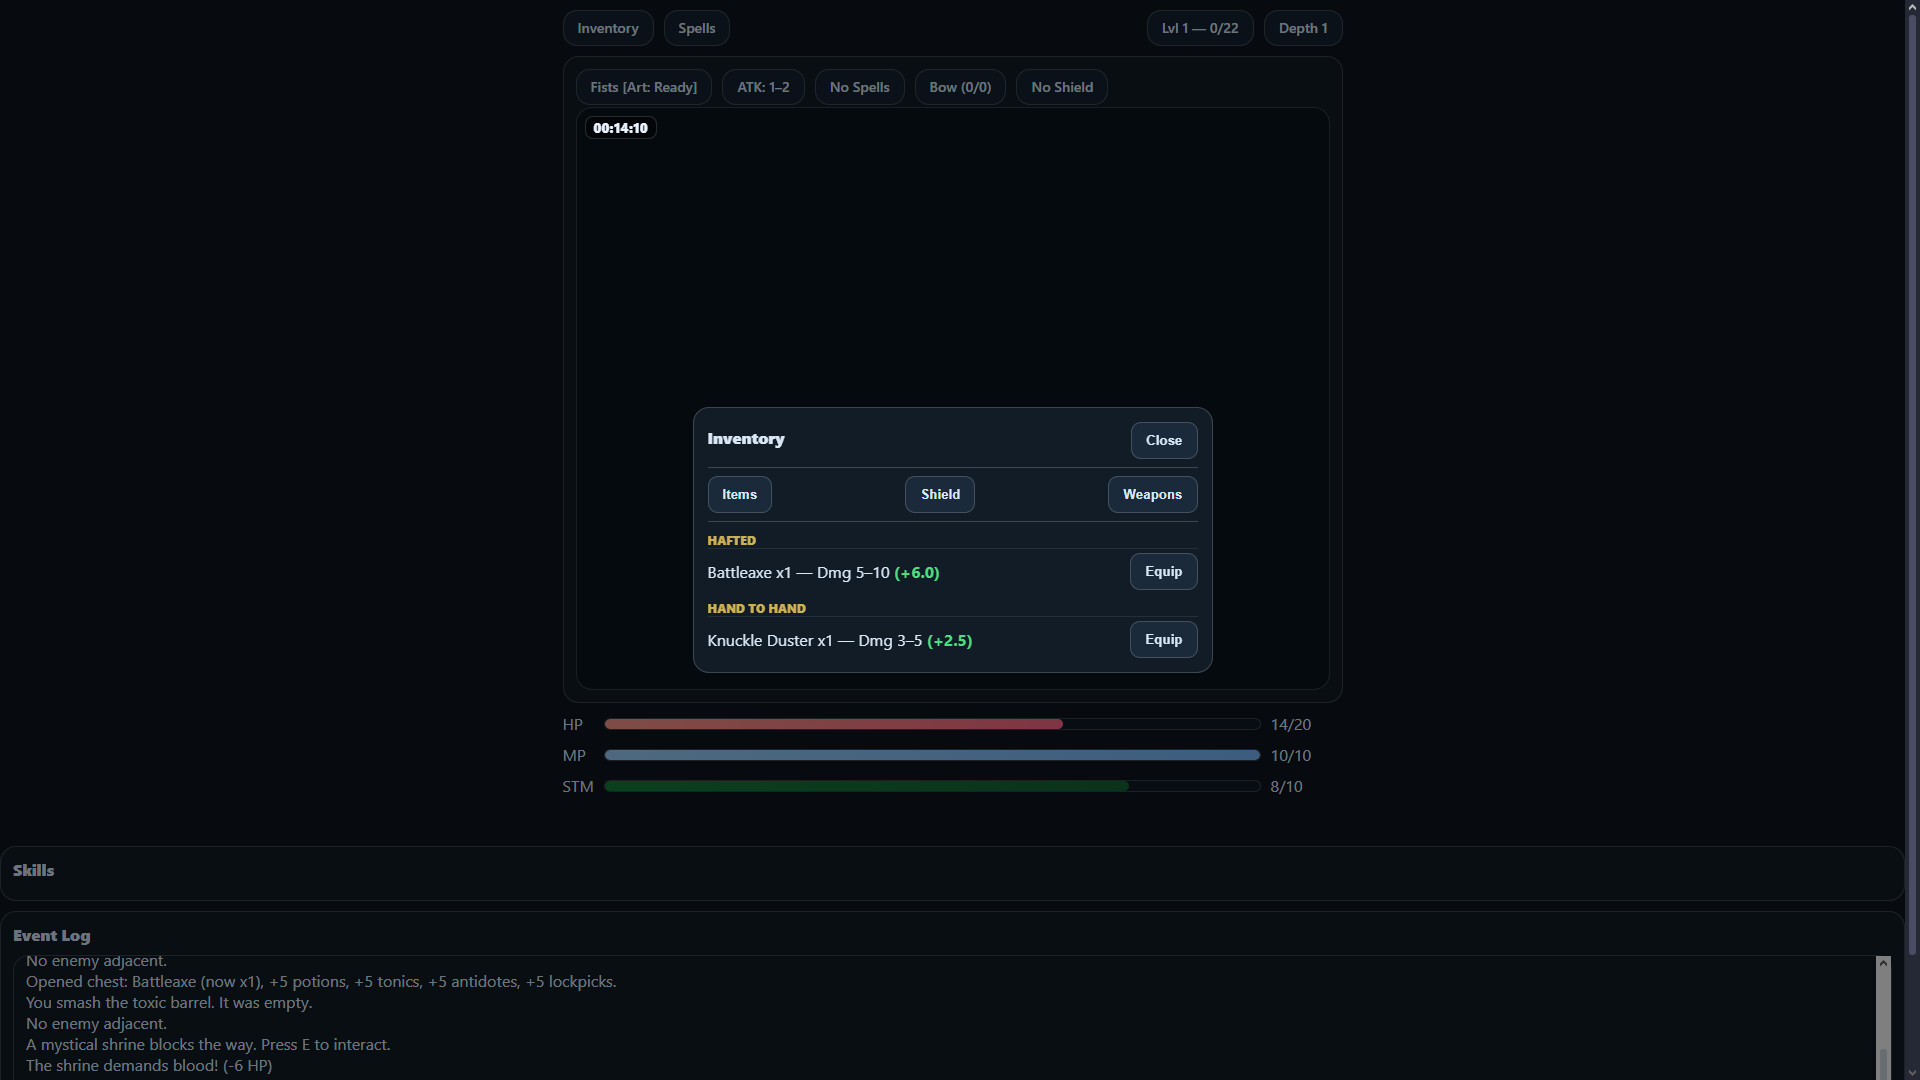Close the Inventory dialog

(x=1163, y=440)
